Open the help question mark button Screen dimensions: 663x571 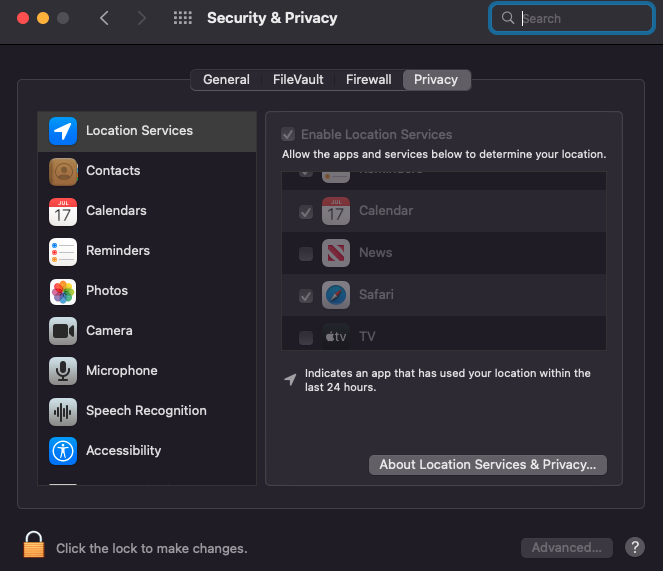point(635,547)
